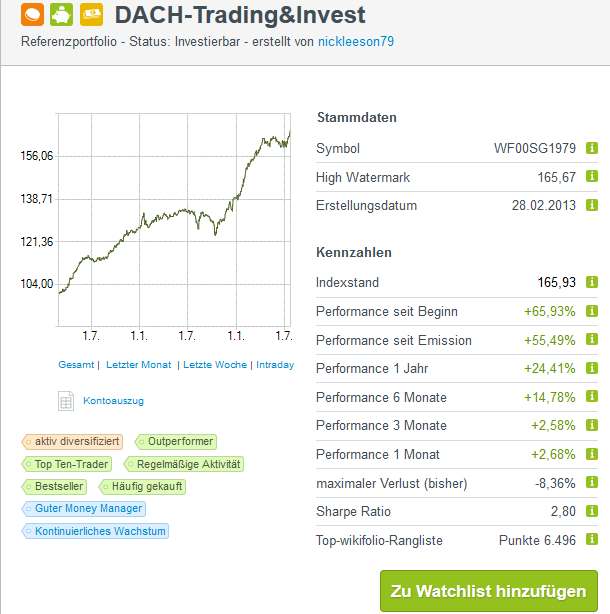
Task: Select Letzte Woche chart range
Action: (215, 365)
